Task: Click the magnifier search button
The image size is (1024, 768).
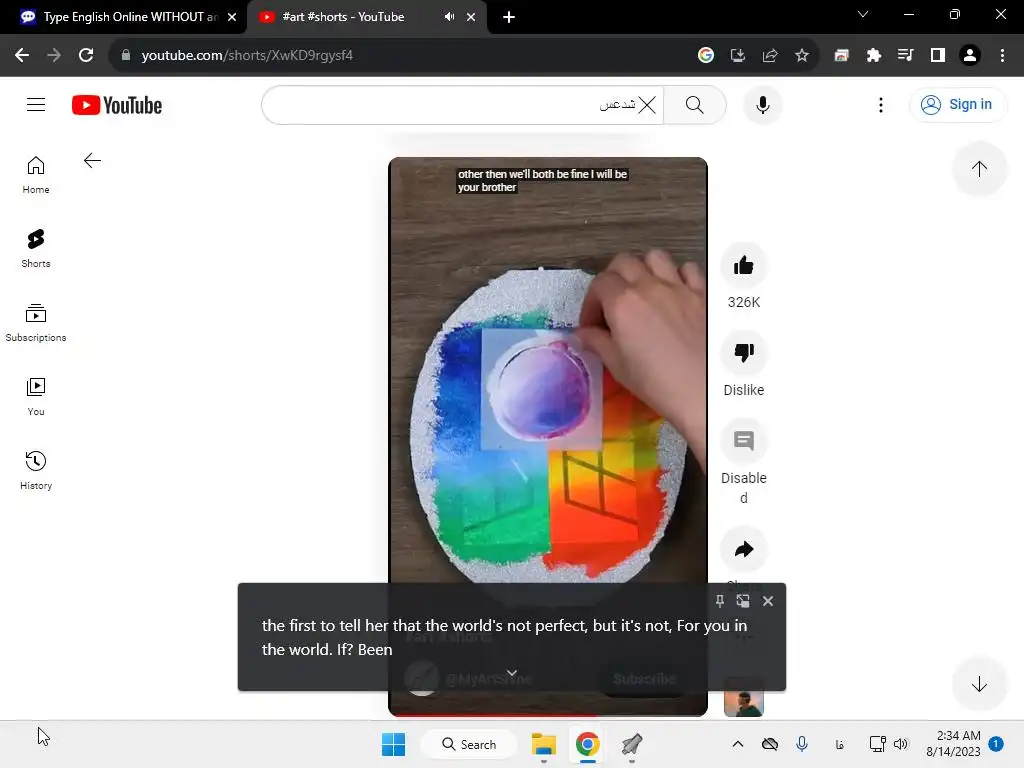Action: [695, 104]
